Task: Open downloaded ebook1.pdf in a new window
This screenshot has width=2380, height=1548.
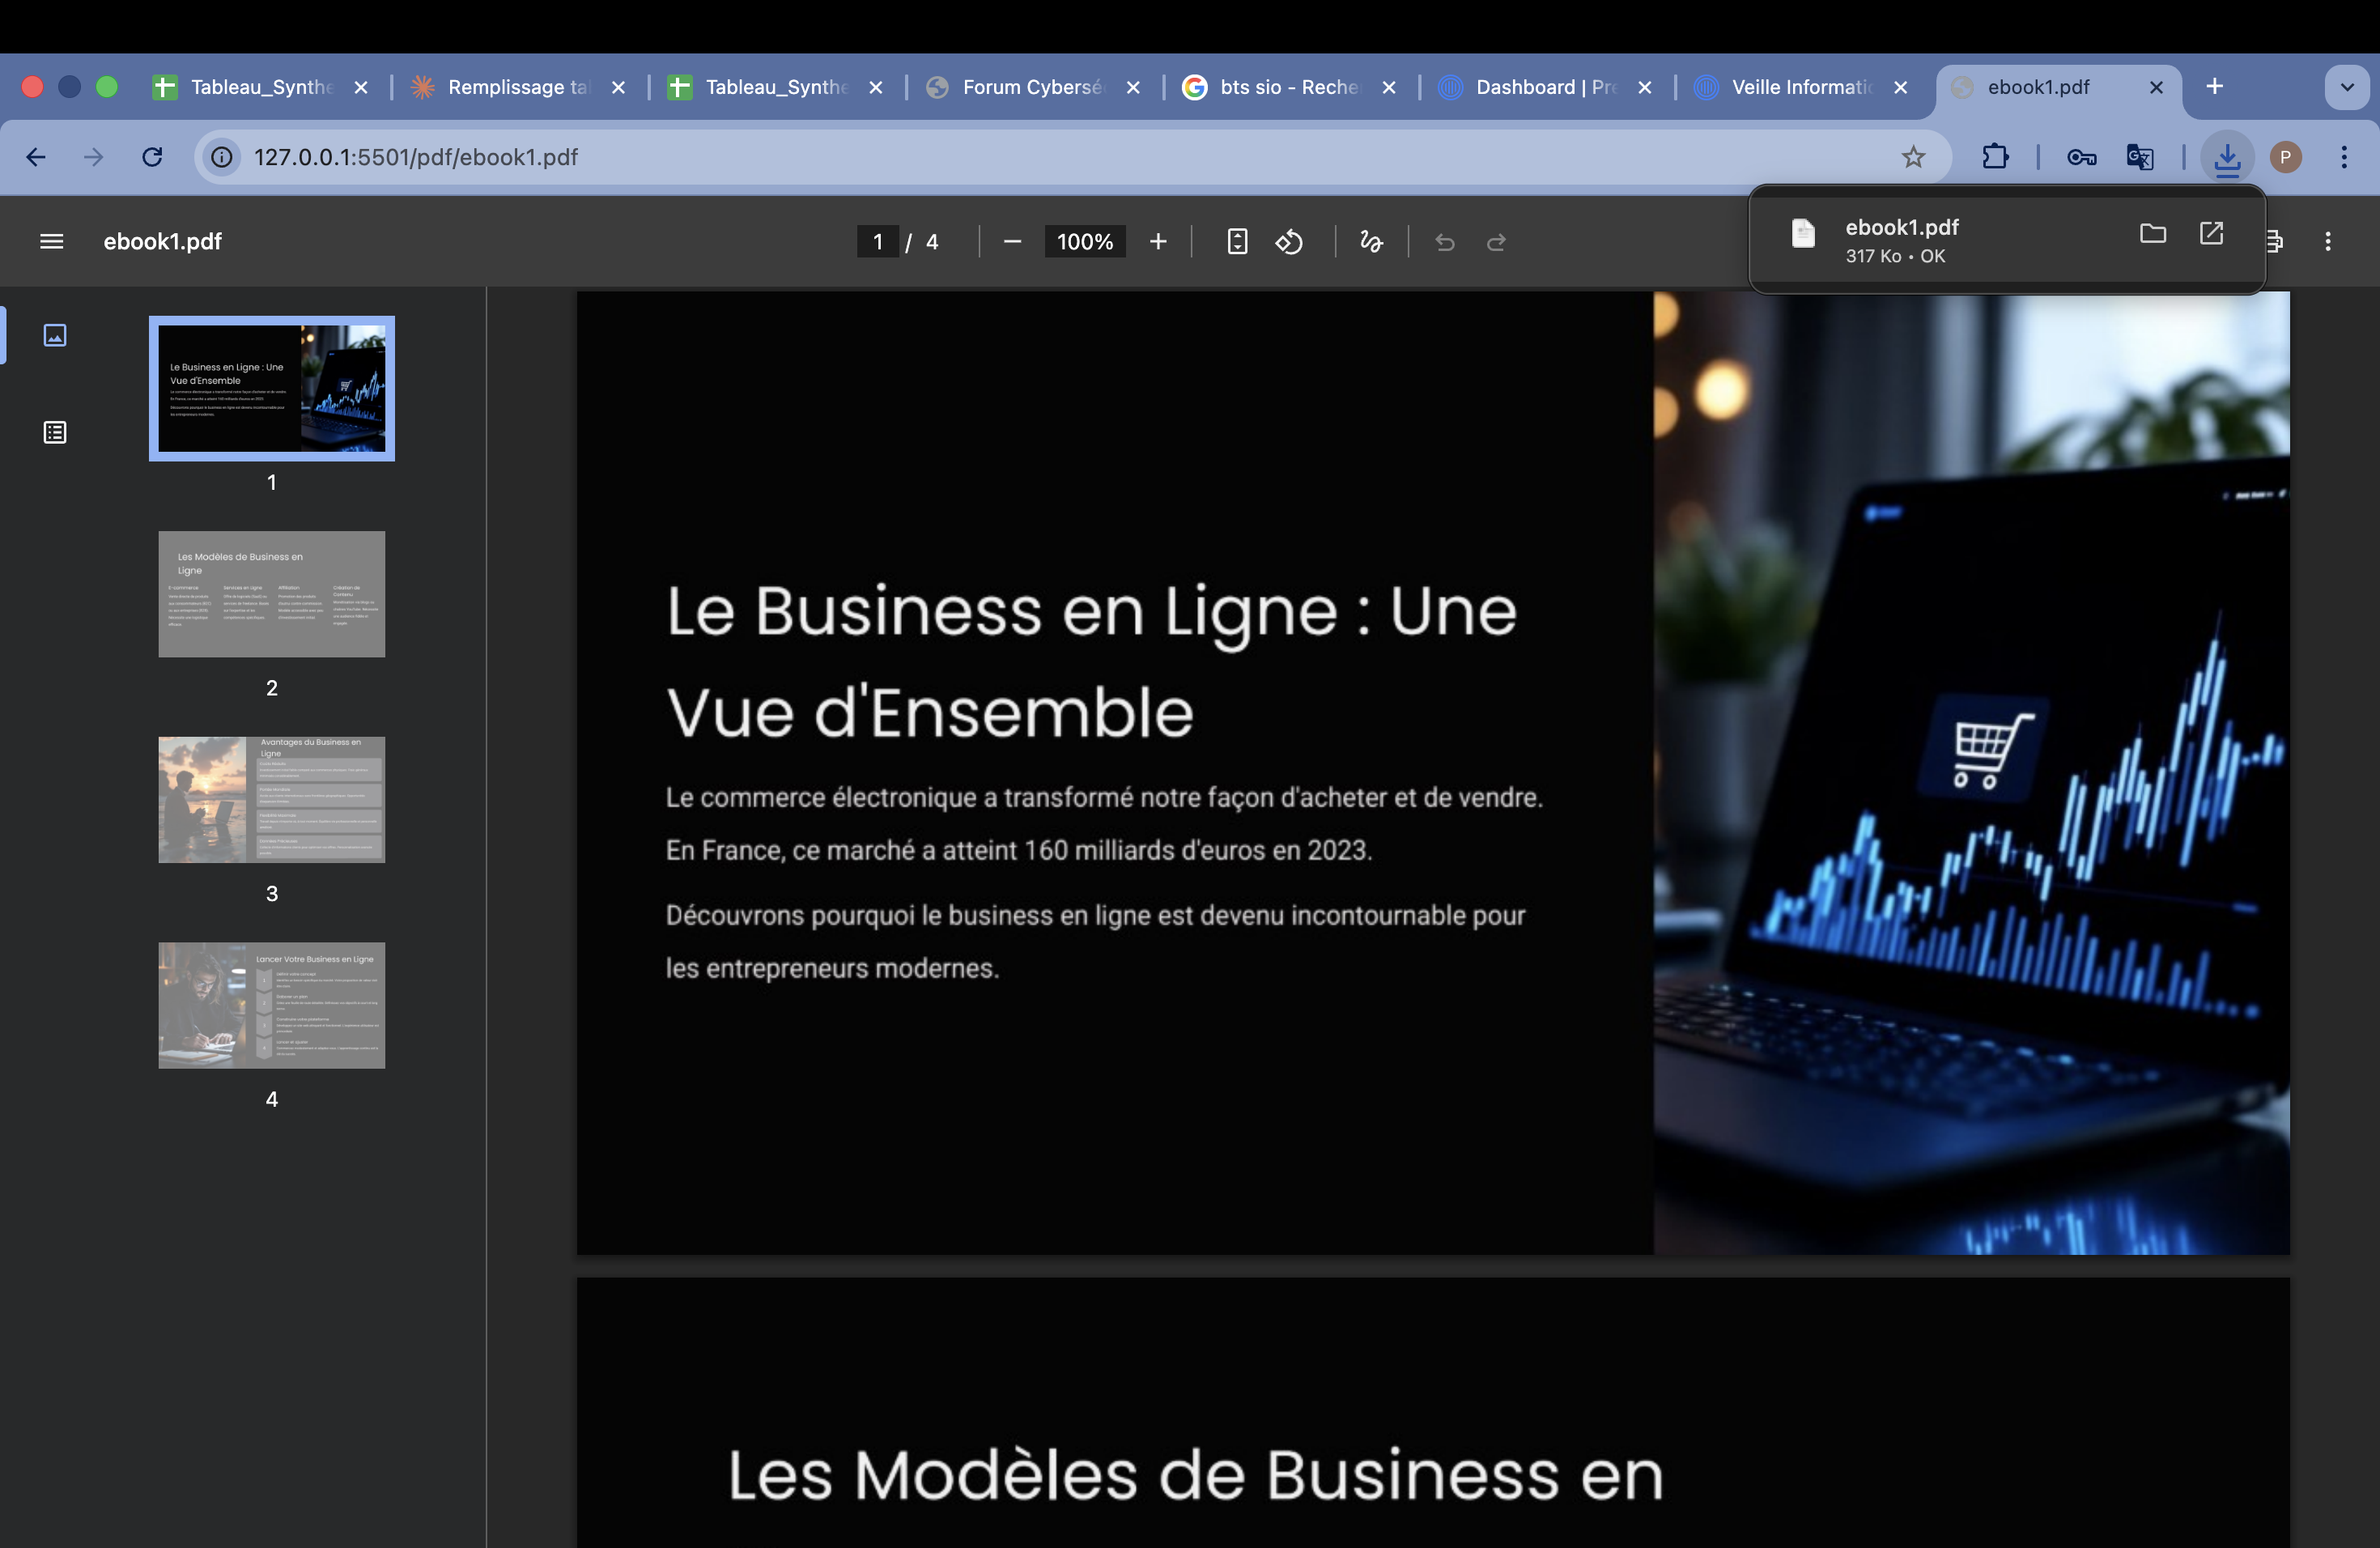Action: point(2212,233)
